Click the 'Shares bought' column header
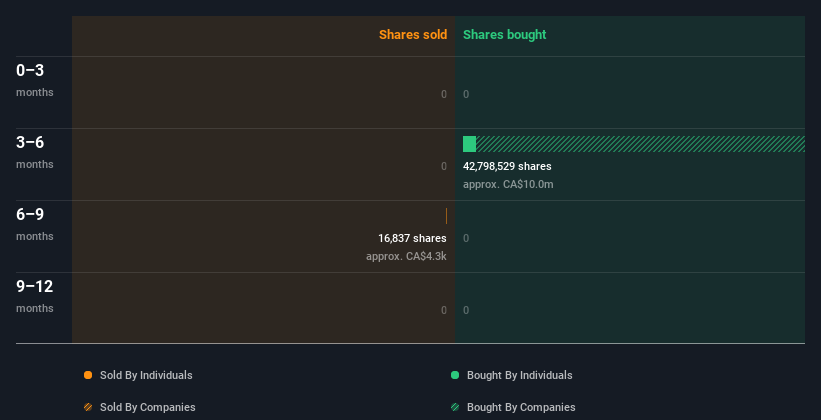 pos(504,35)
